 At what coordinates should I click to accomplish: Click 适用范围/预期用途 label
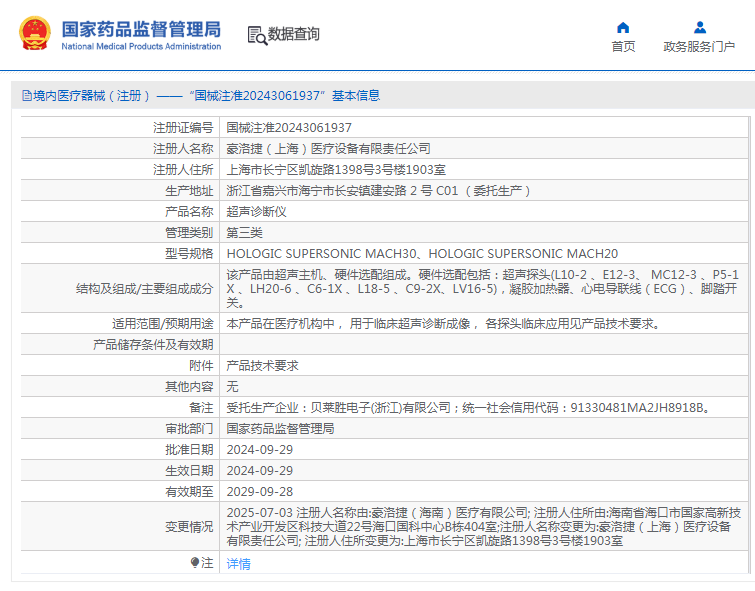(x=163, y=324)
